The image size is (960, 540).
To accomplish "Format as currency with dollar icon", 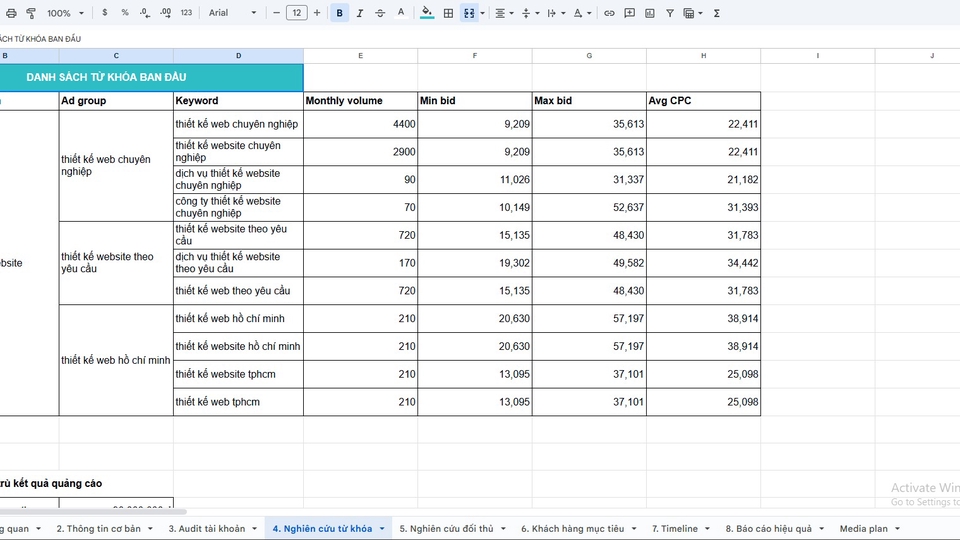I will pyautogui.click(x=105, y=13).
